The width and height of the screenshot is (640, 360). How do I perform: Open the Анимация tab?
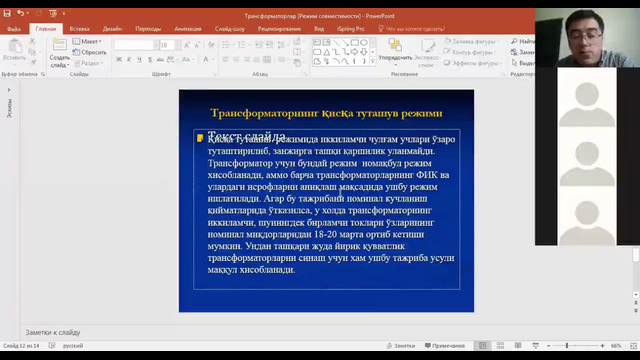point(188,29)
